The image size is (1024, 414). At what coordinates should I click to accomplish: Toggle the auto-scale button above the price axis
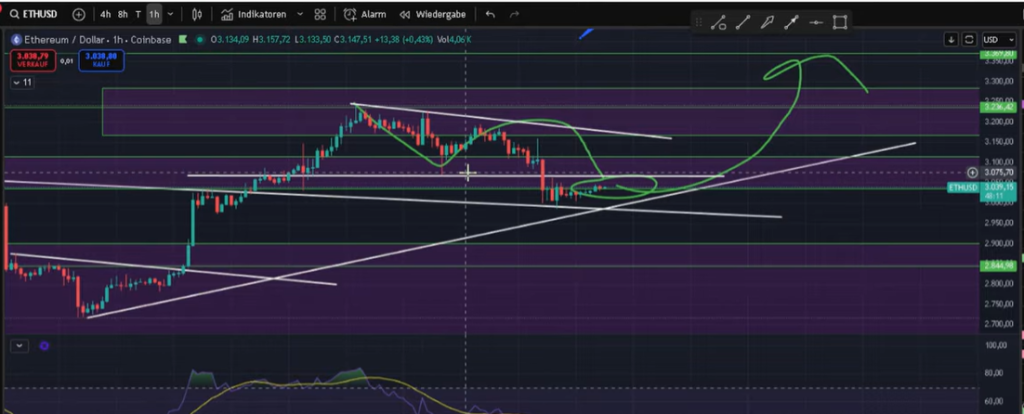(968, 39)
